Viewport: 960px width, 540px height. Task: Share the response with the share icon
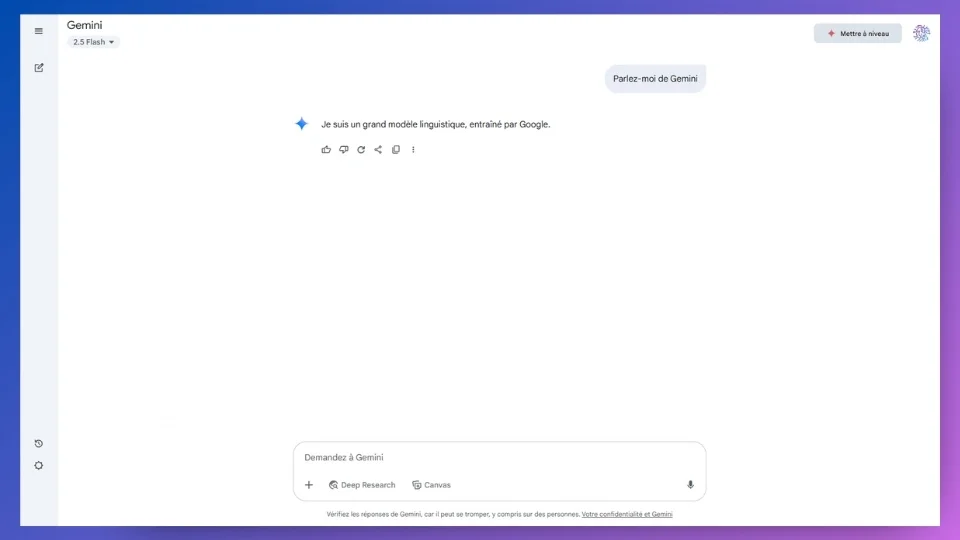(x=378, y=149)
